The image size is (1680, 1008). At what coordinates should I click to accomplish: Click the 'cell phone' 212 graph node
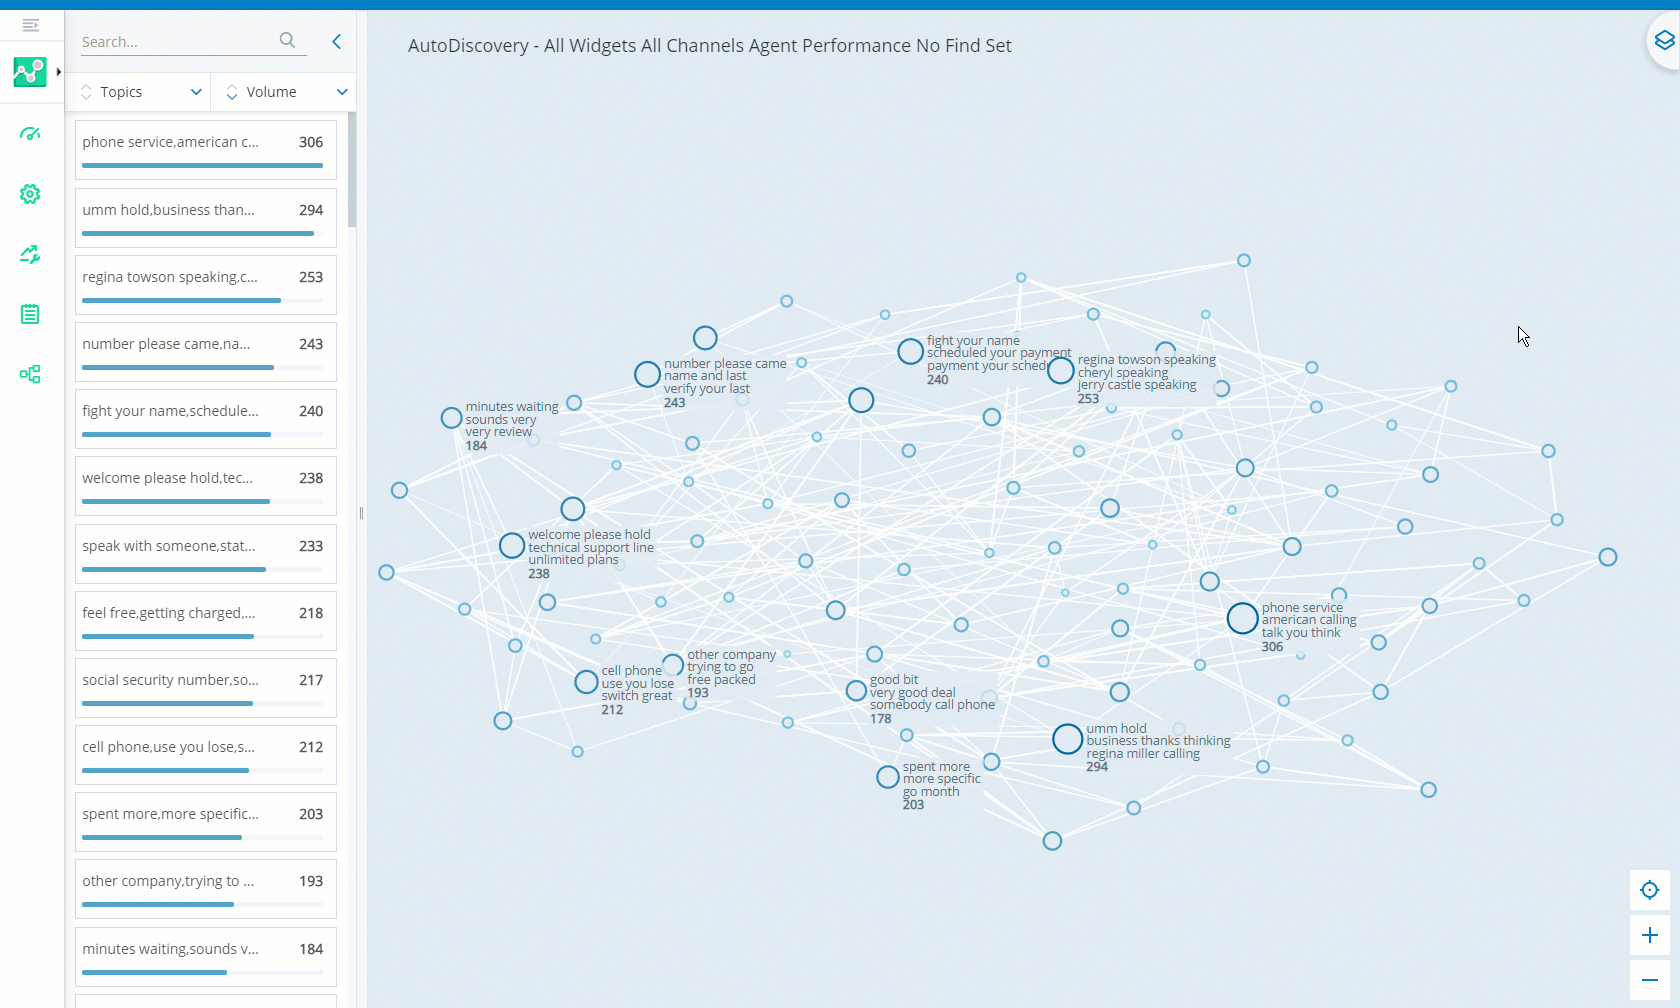coord(586,682)
